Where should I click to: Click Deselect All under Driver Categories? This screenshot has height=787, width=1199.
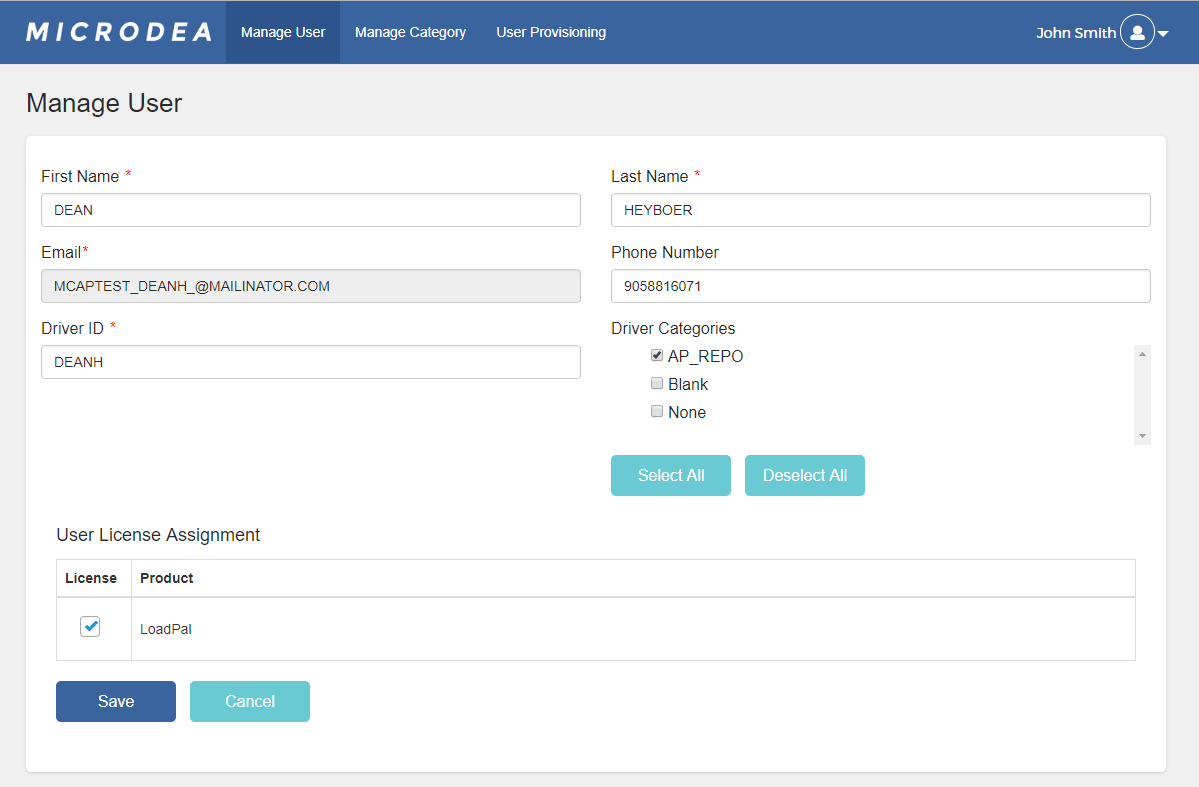tap(804, 475)
